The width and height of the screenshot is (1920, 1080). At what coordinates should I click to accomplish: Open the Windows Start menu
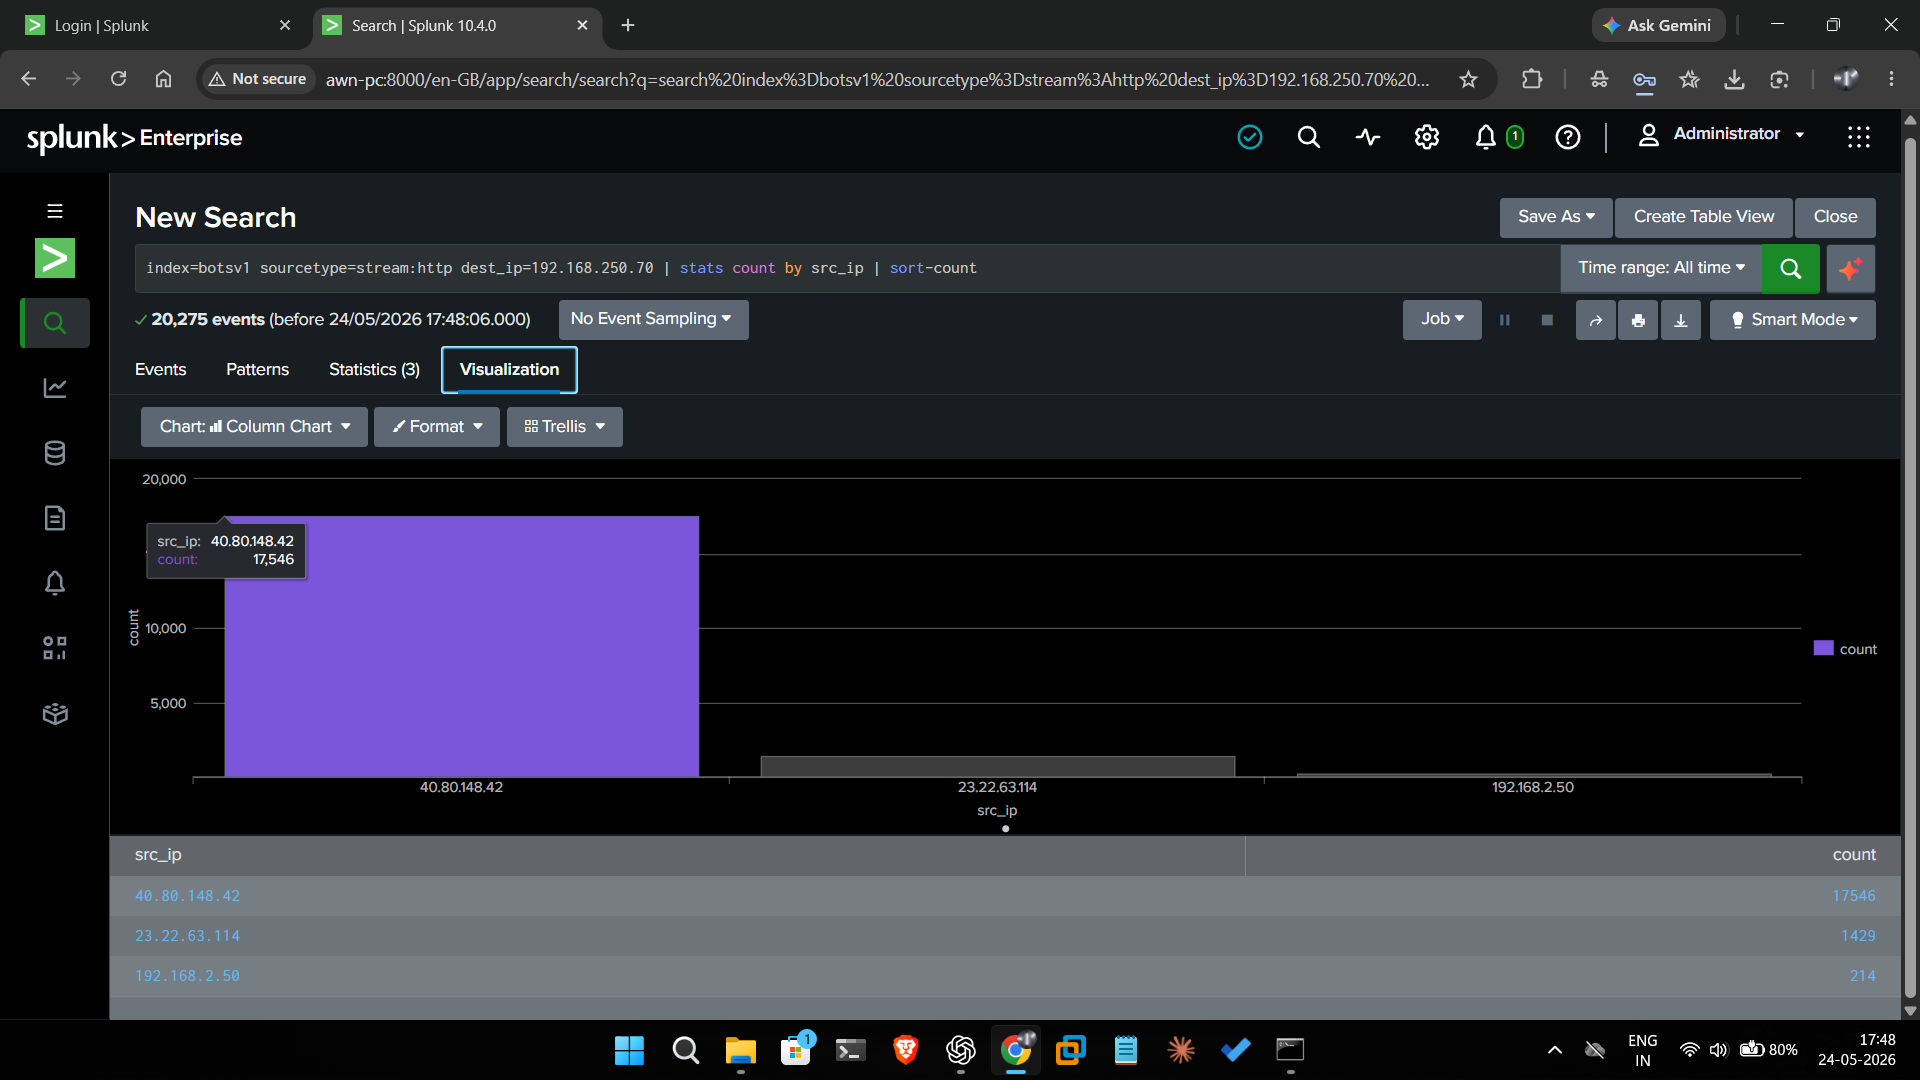tap(629, 1050)
